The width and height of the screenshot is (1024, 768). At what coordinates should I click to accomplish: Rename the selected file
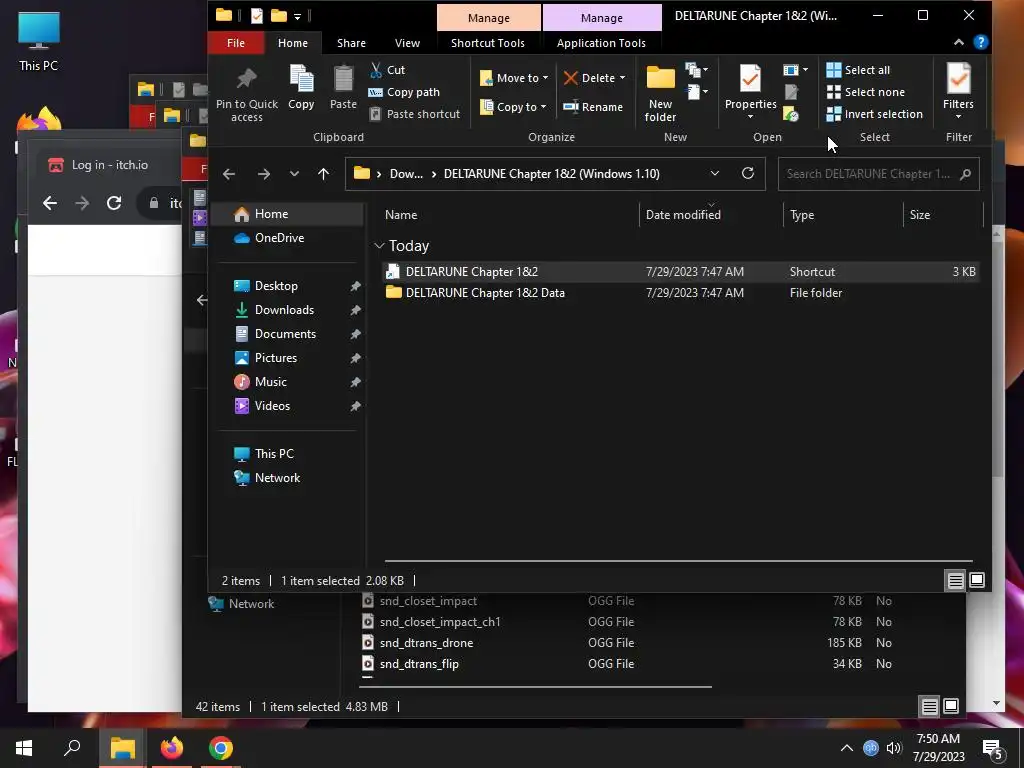tap(593, 107)
